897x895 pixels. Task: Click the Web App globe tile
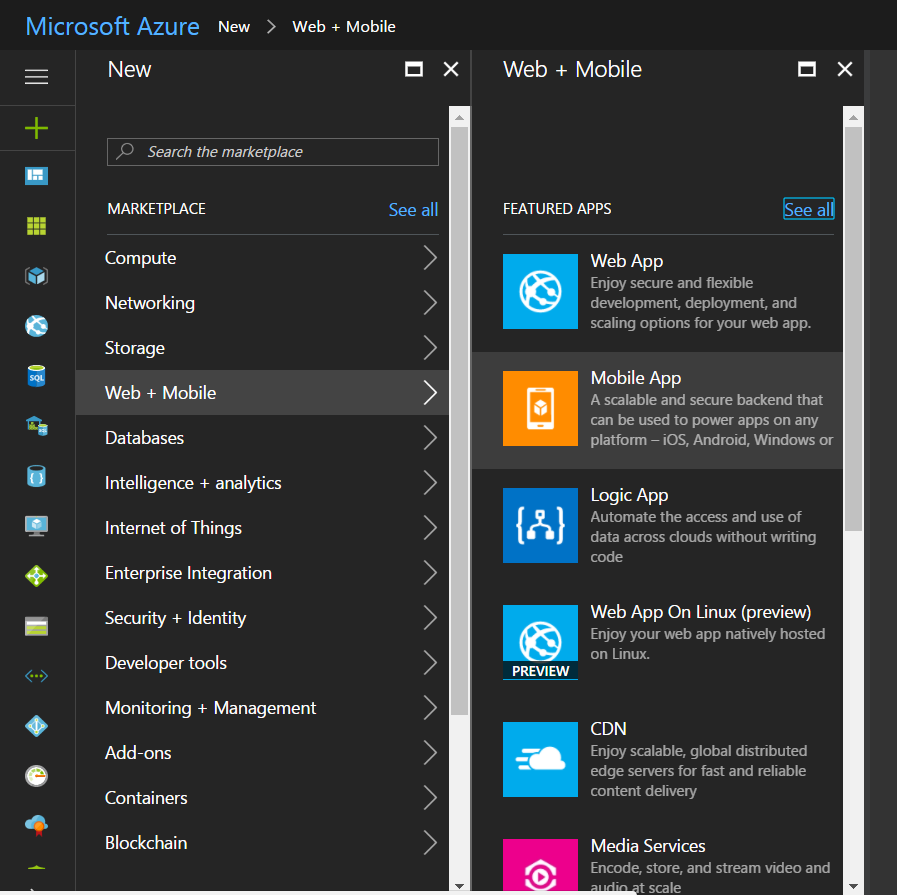click(540, 291)
